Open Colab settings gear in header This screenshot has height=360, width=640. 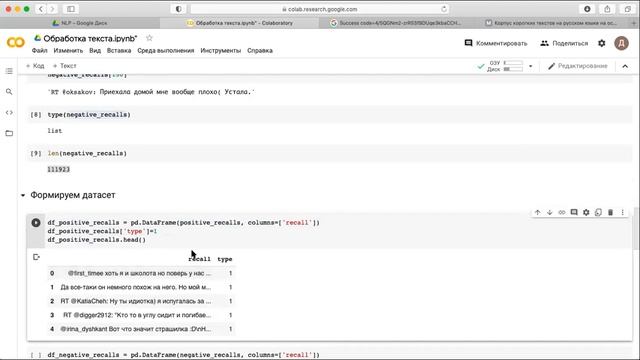tap(602, 43)
